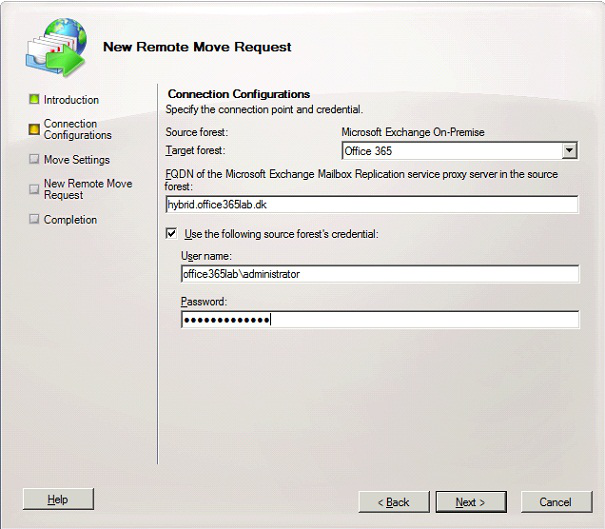605x529 pixels.
Task: Click the 'Target forest:' label
Action: point(195,150)
